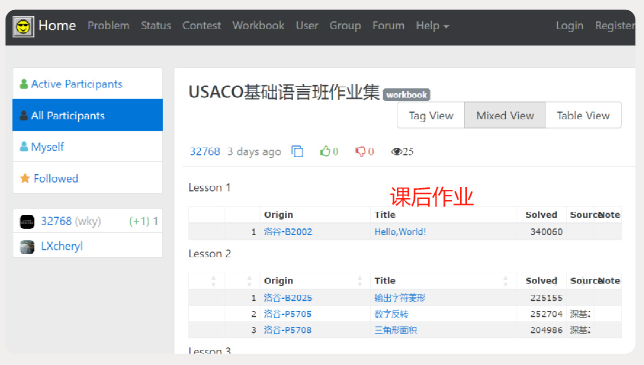Click the orange star Followed icon

(25, 178)
